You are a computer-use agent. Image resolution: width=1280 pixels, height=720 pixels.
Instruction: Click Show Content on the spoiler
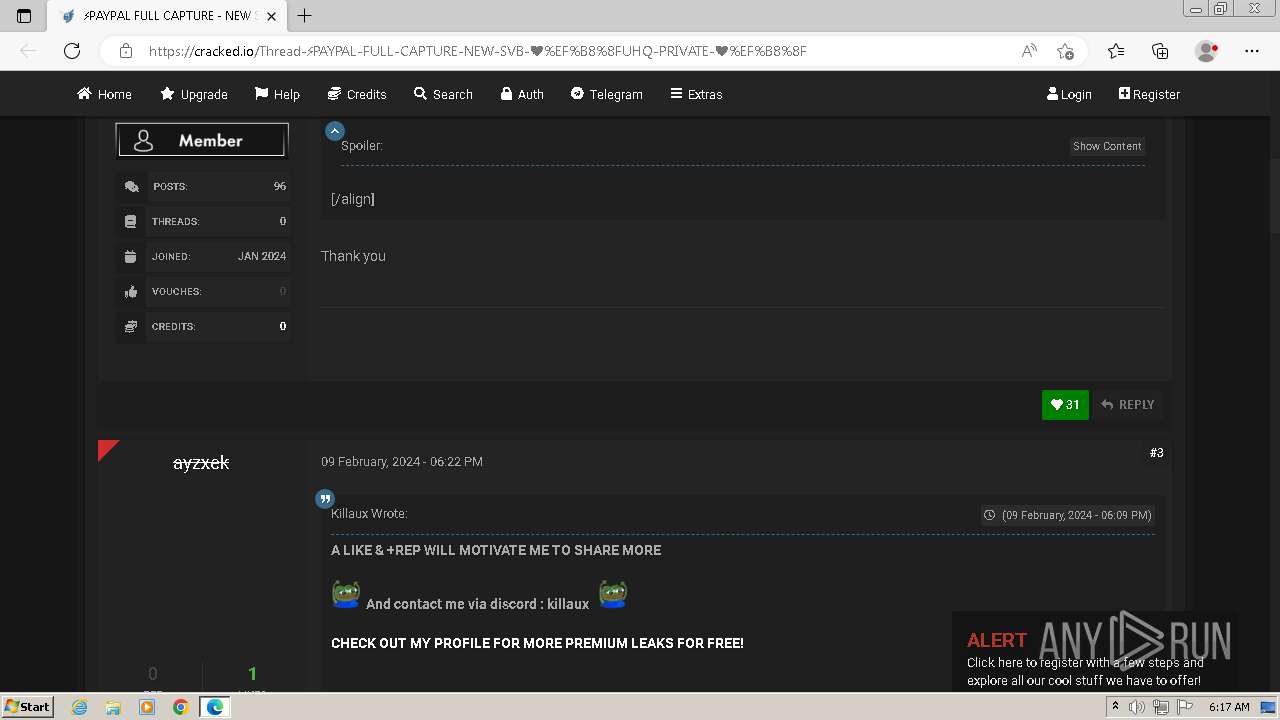(x=1107, y=146)
